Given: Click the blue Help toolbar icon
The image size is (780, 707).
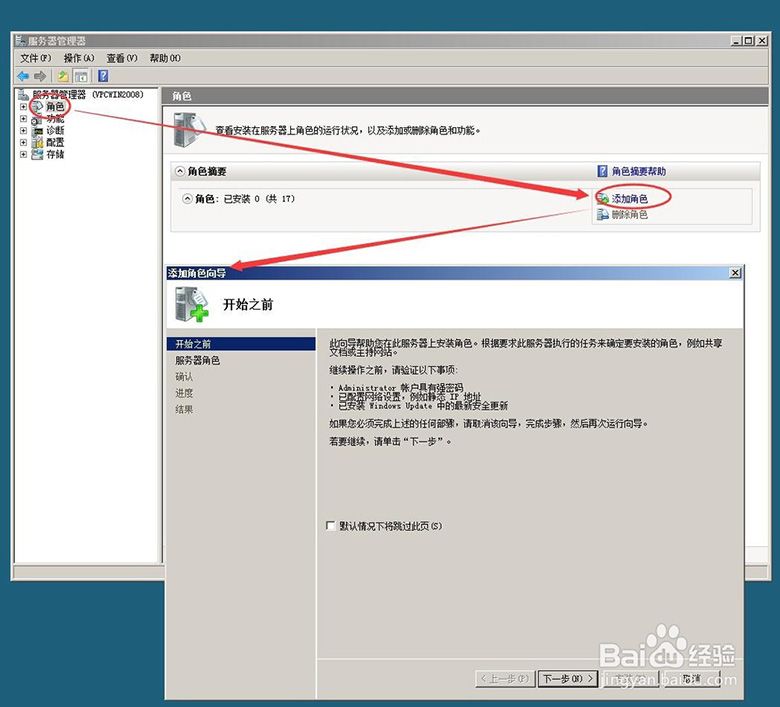Looking at the screenshot, I should coord(103,76).
